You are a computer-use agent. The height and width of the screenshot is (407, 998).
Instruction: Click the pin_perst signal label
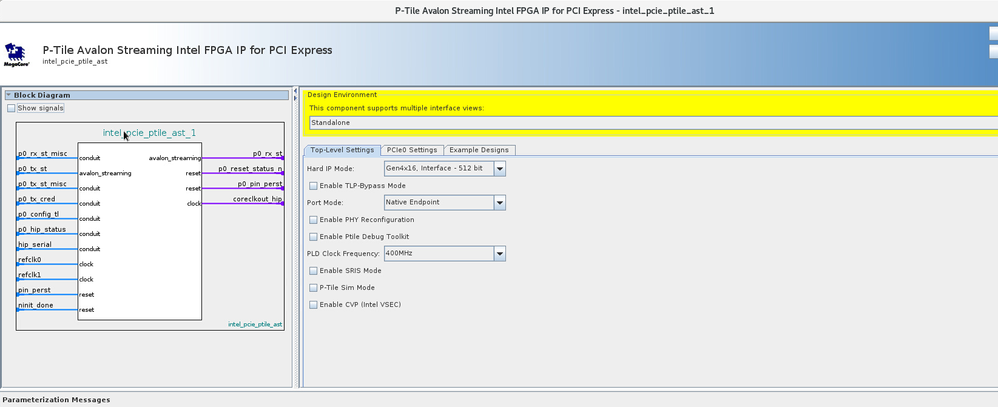pos(34,290)
